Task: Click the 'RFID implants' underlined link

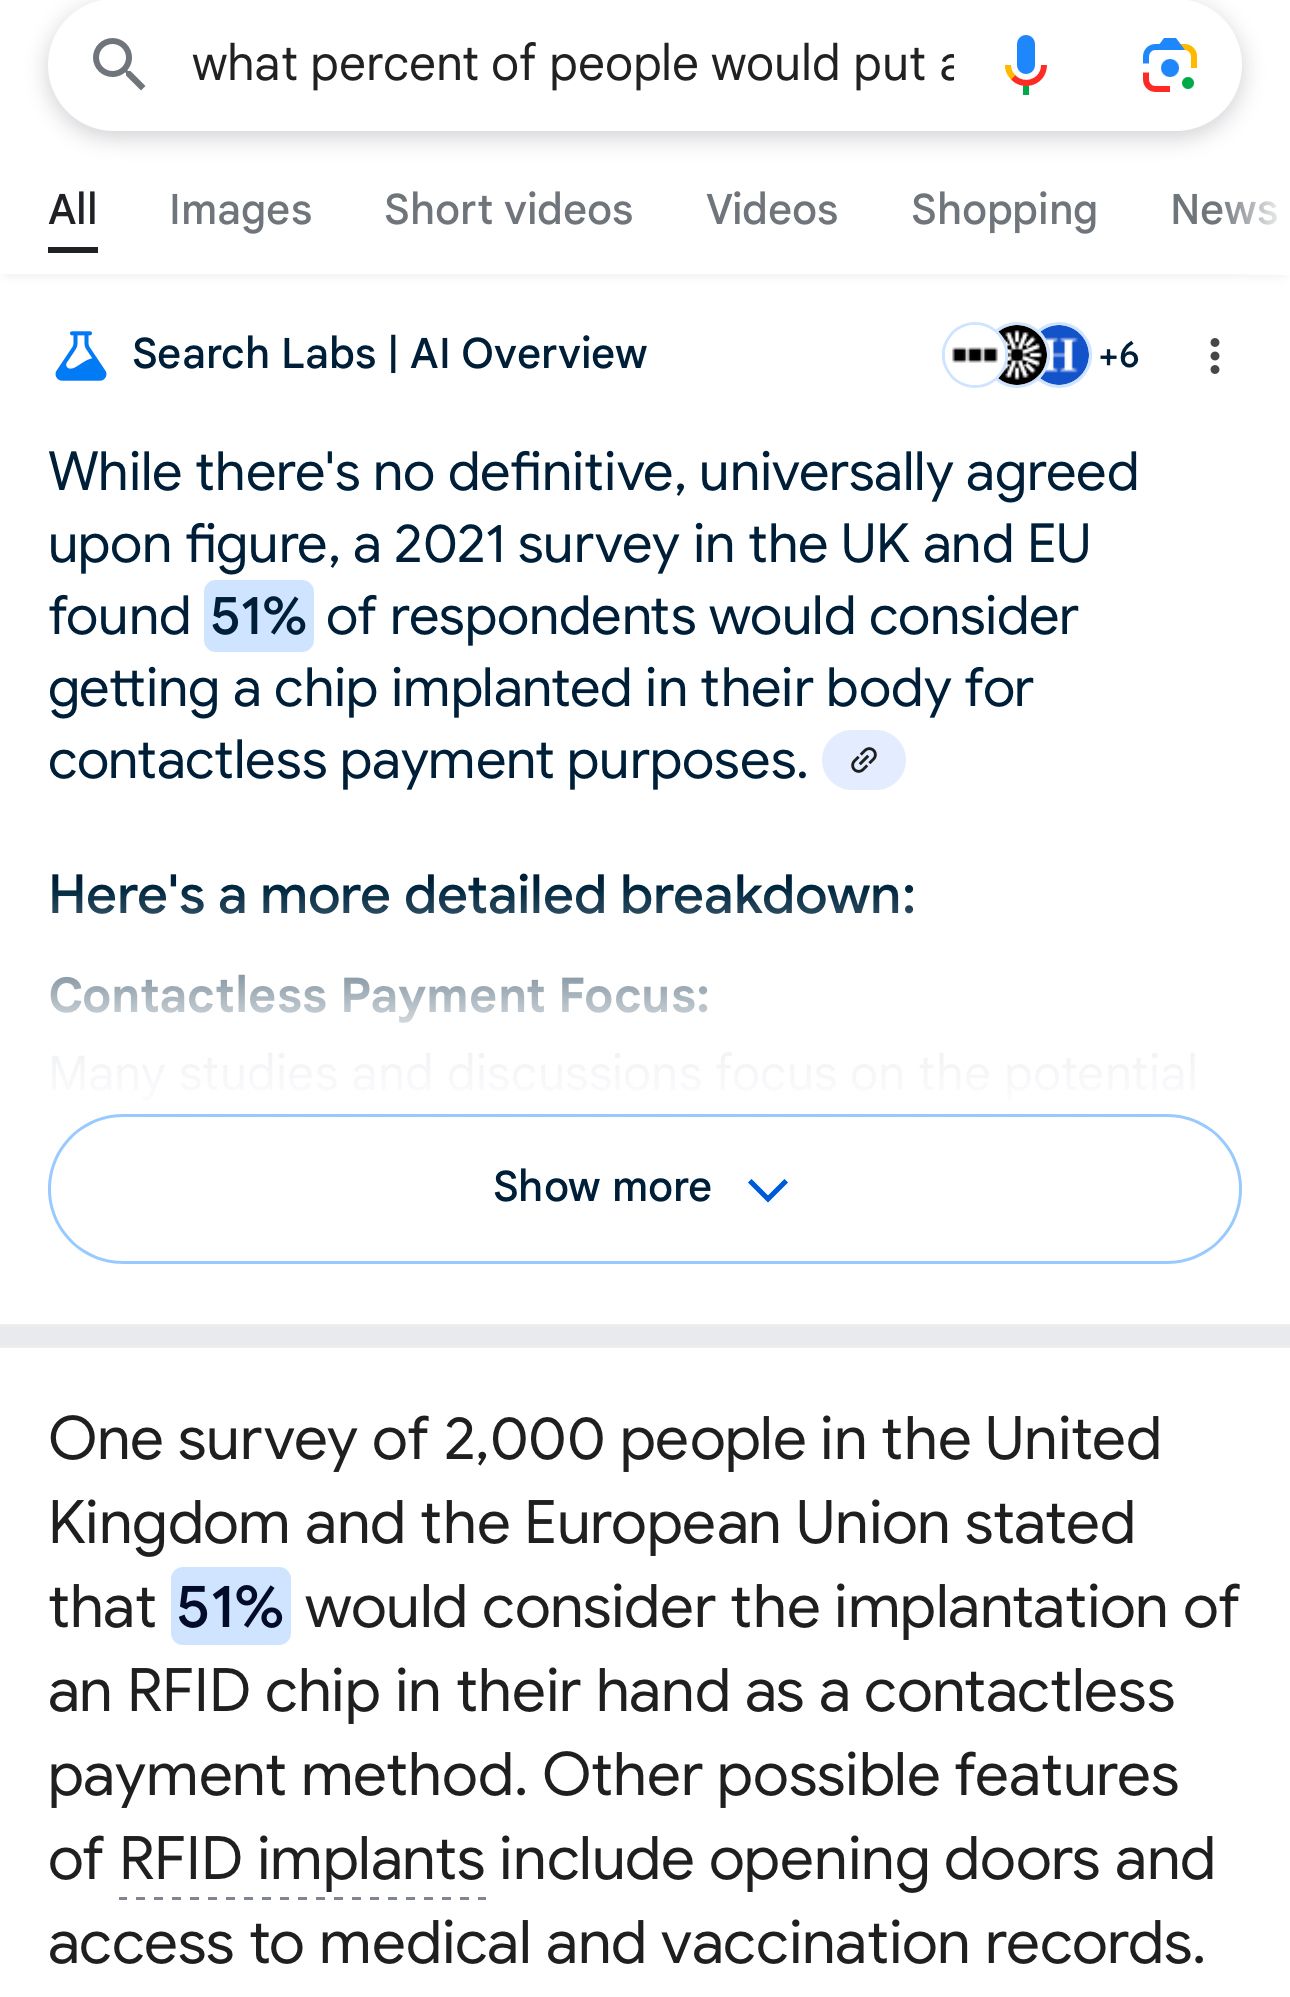Action: pyautogui.click(x=301, y=1860)
